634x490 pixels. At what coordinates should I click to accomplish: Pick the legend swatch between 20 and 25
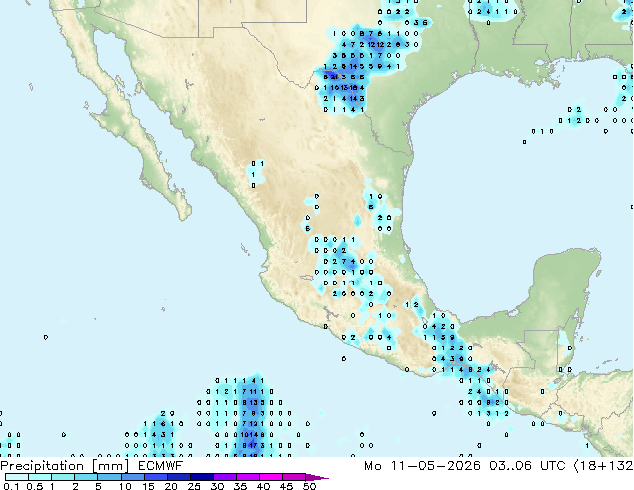click(179, 477)
